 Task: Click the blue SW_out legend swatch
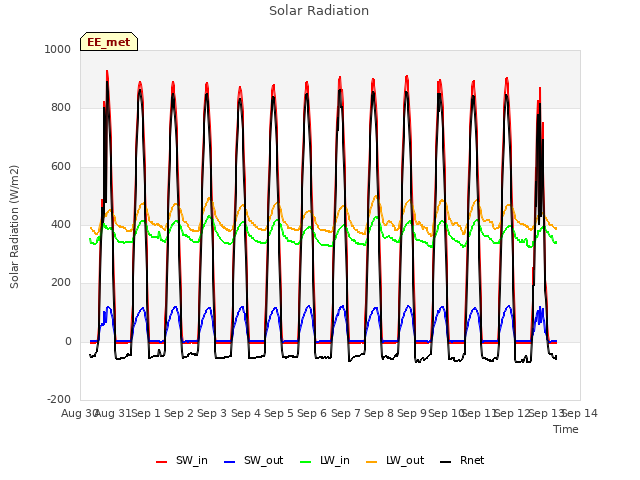point(230,462)
